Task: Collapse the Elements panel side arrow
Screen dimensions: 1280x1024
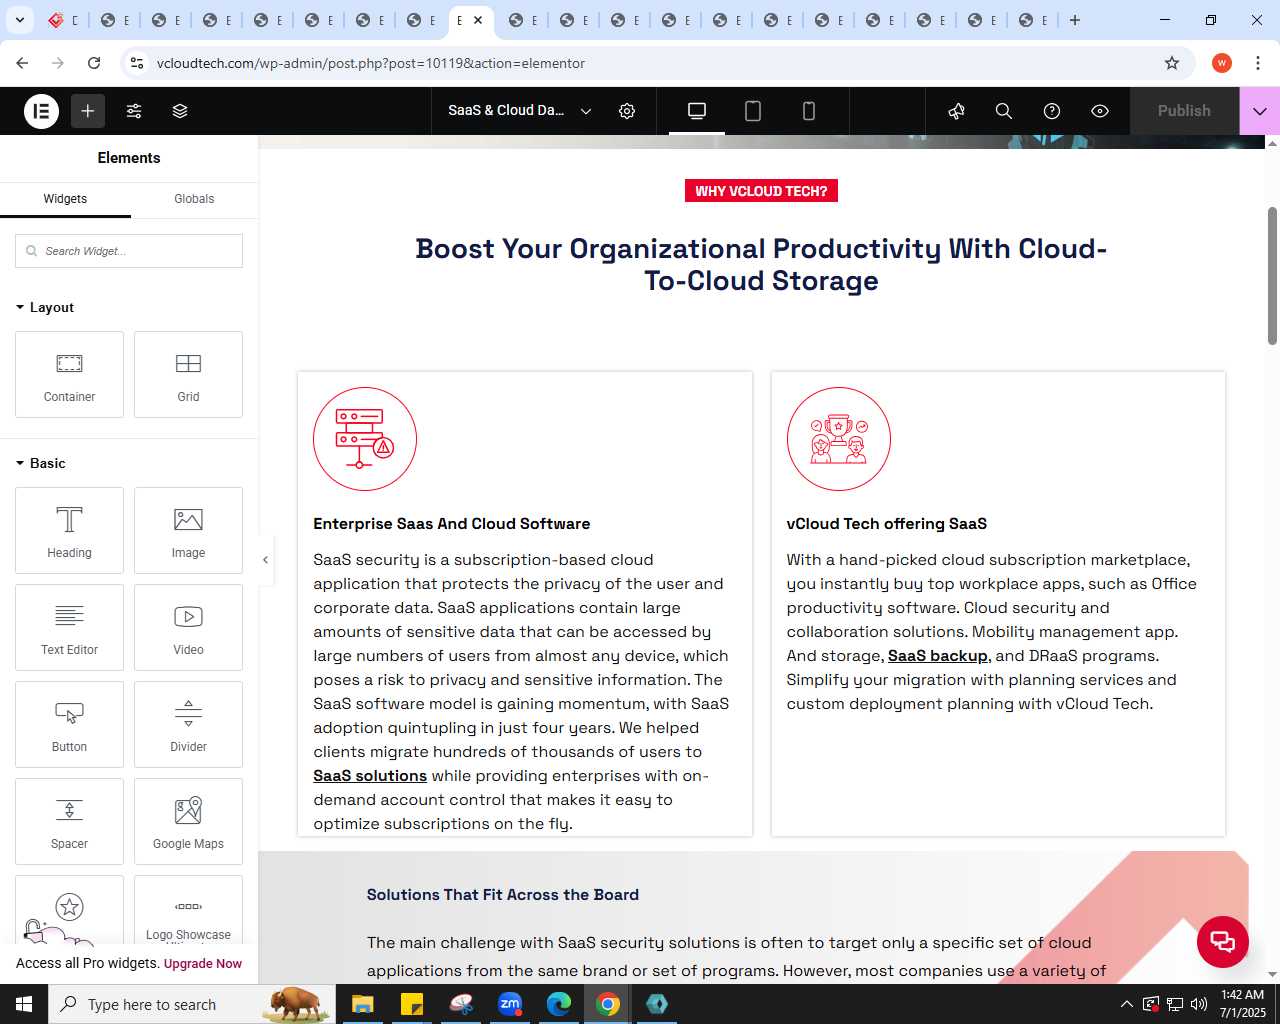Action: pyautogui.click(x=265, y=560)
